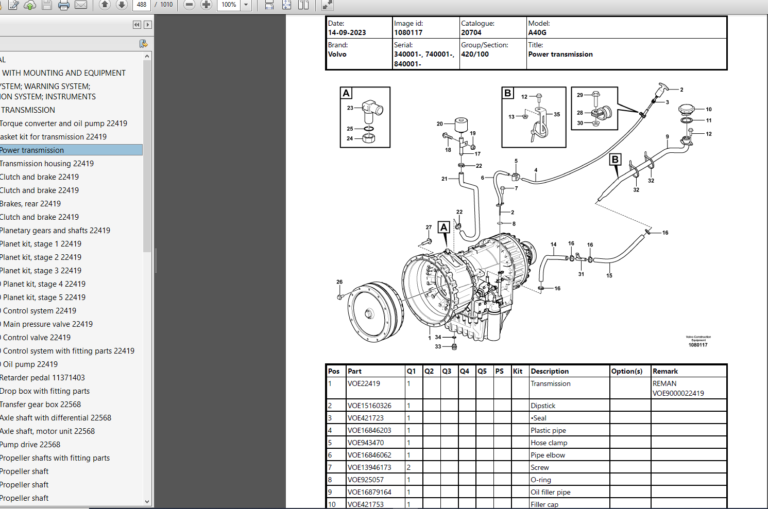Zoom out using the minus button
This screenshot has width=768, height=509.
click(189, 5)
